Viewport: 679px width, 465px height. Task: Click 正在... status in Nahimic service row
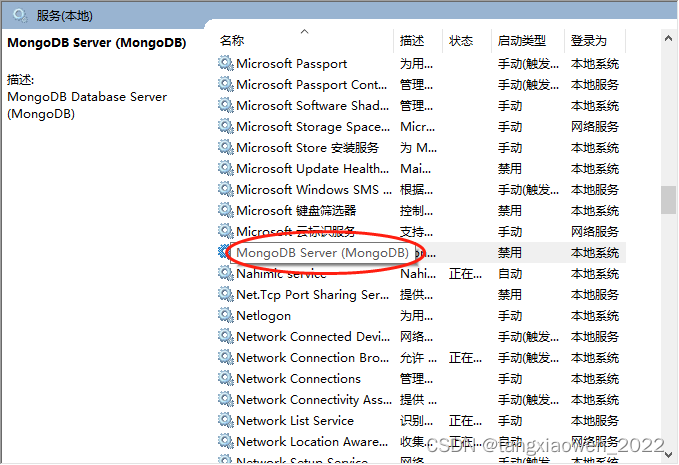[465, 274]
